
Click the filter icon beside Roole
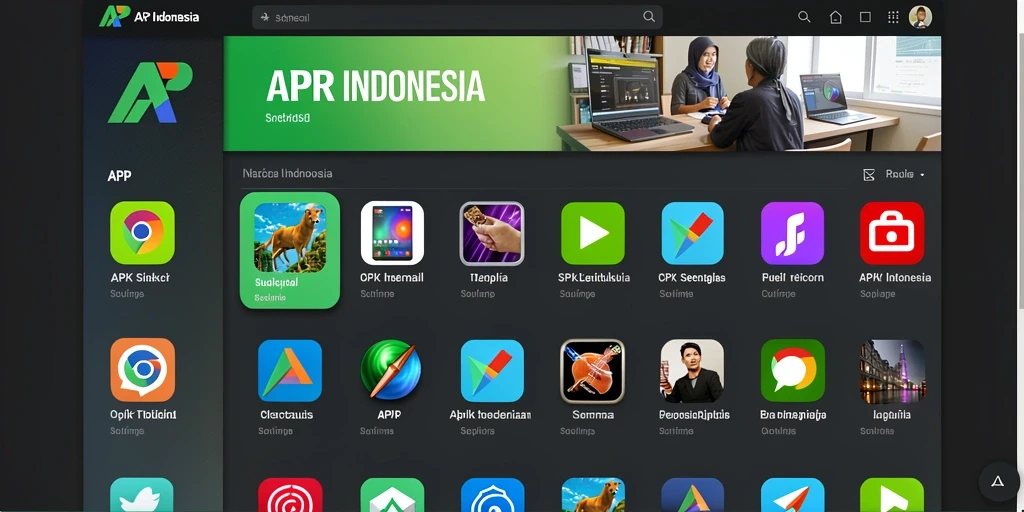[869, 174]
